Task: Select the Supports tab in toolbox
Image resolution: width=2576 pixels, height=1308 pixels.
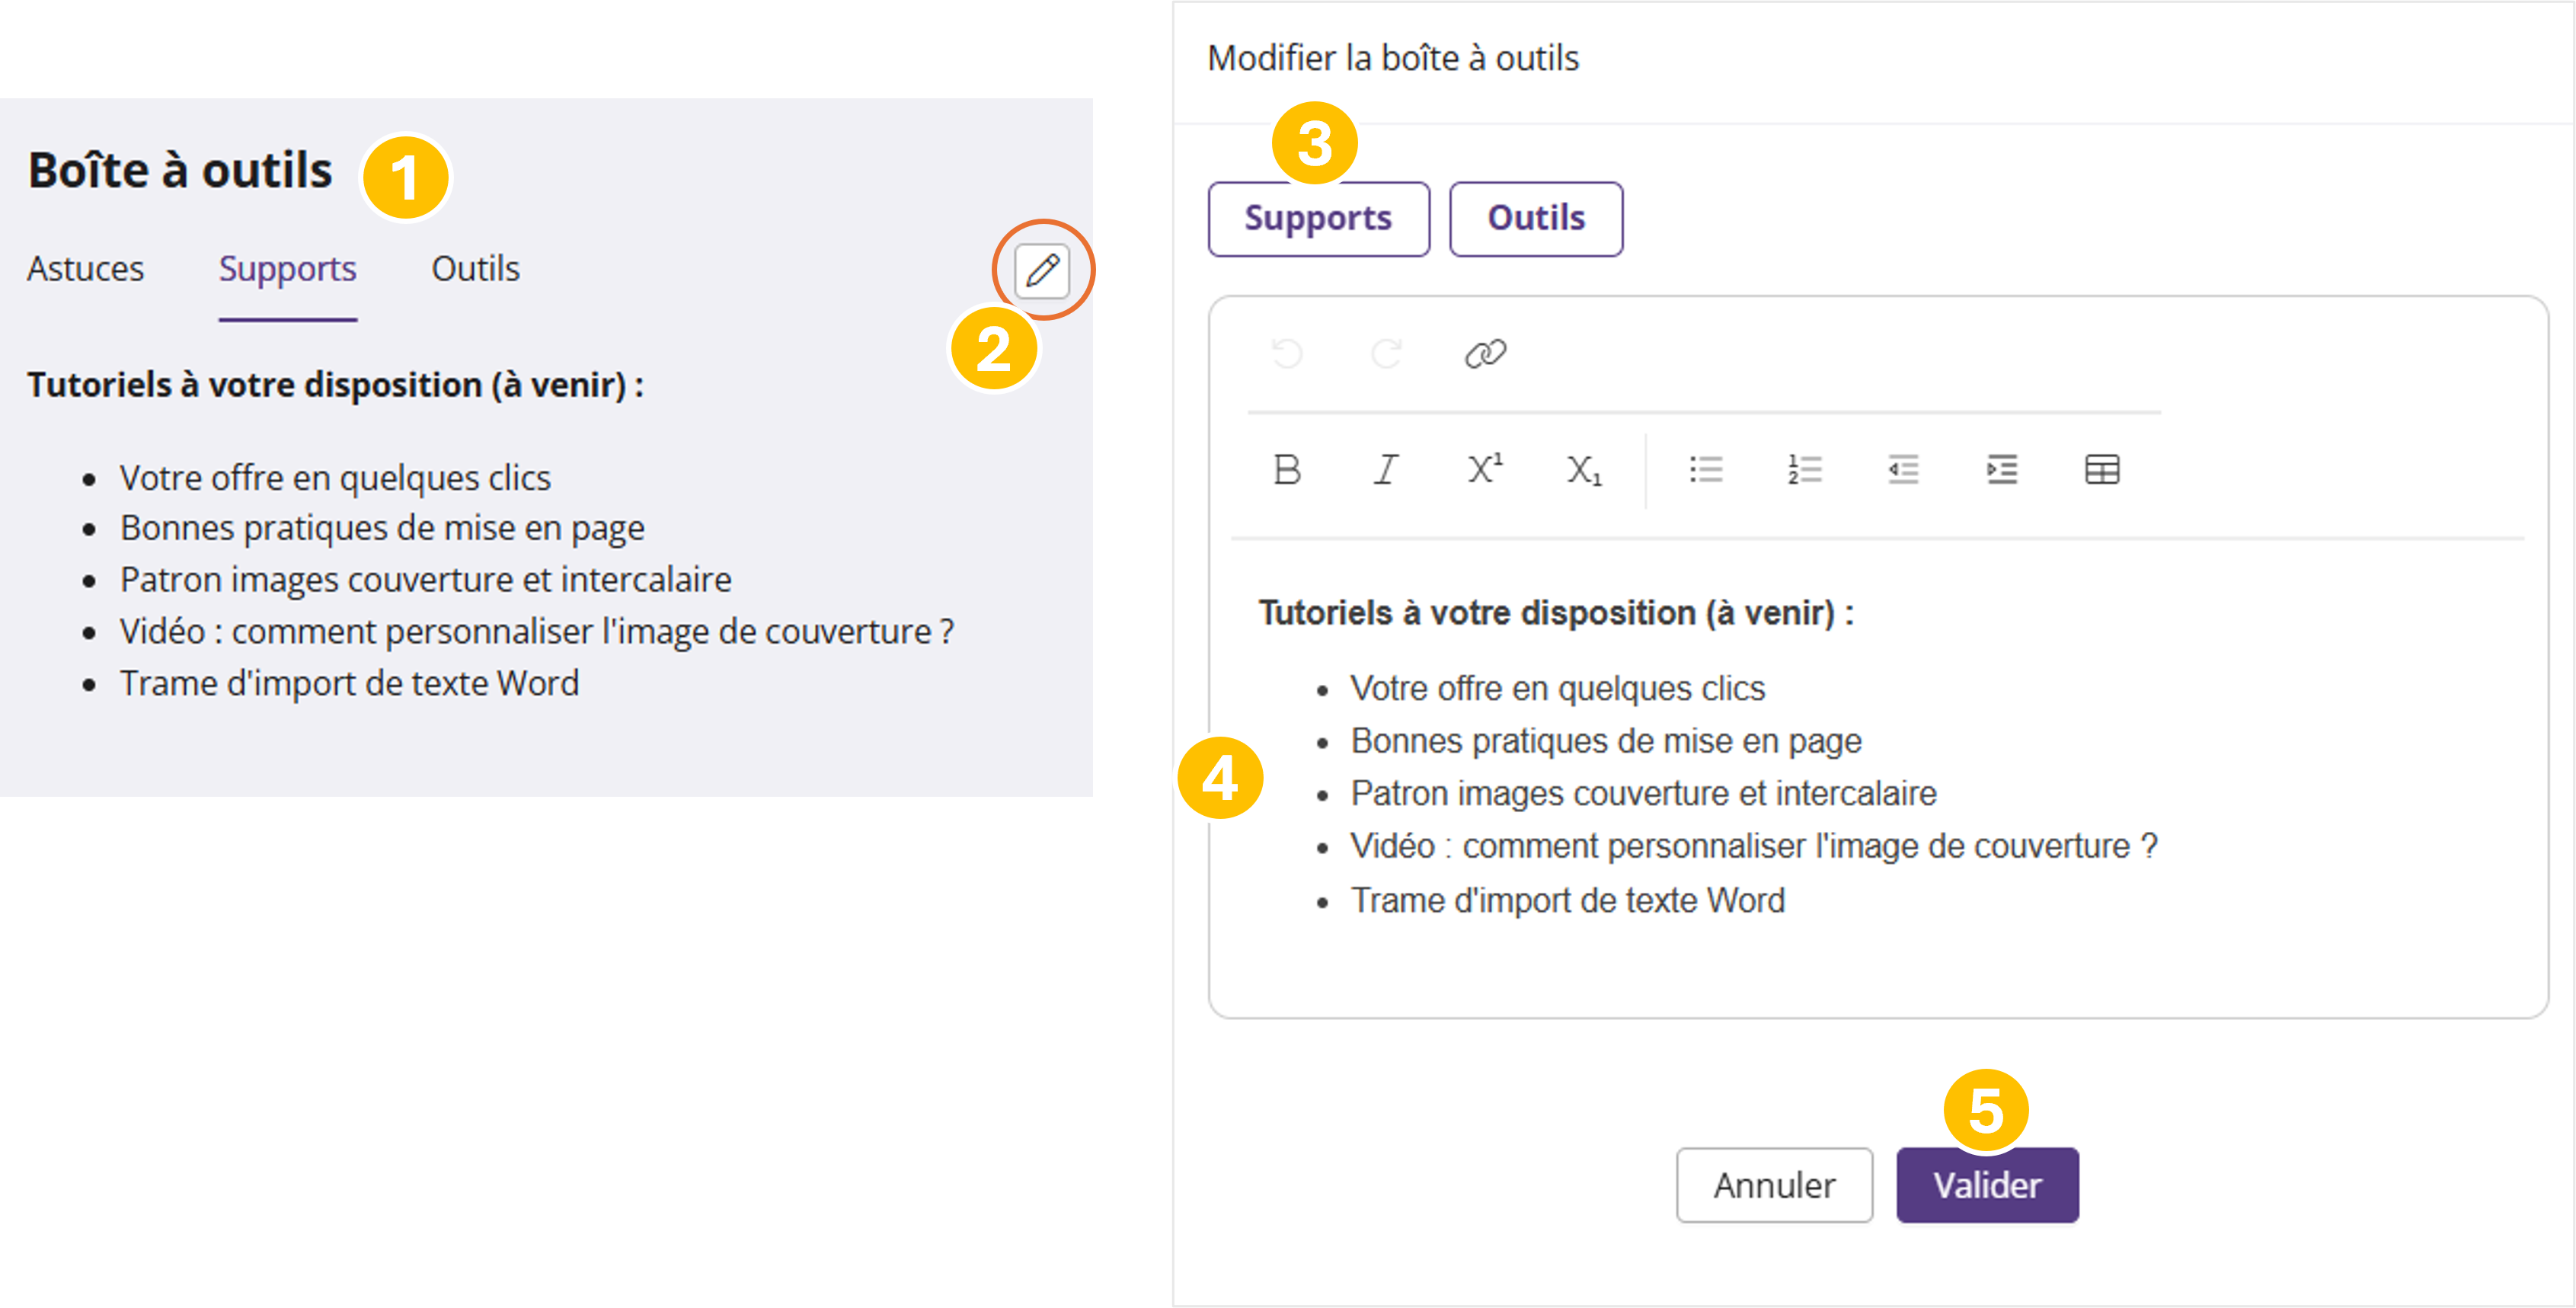Action: pos(288,269)
